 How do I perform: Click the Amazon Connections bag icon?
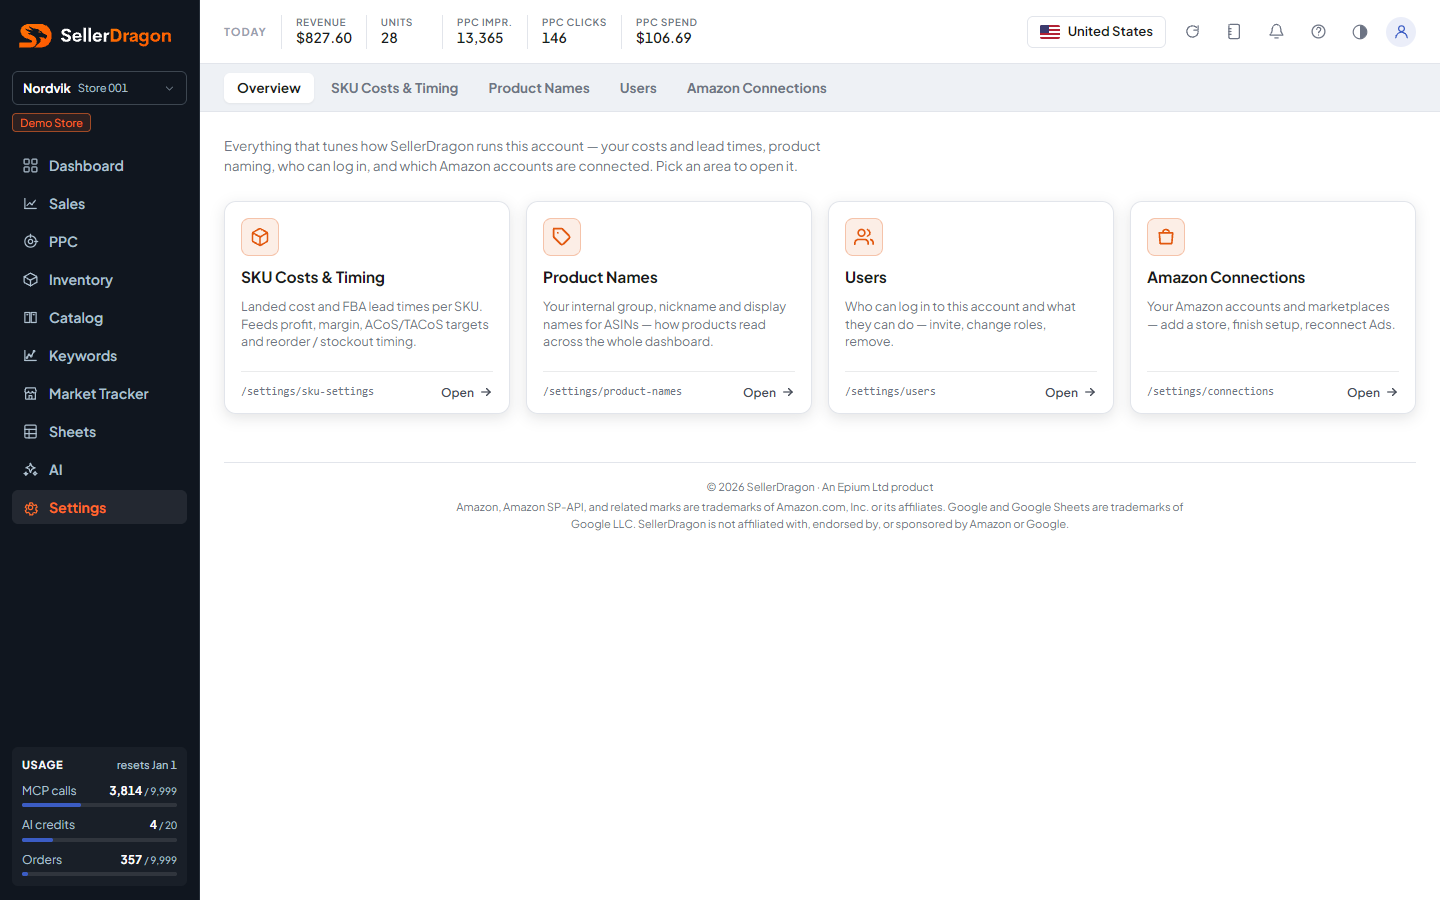click(1166, 237)
